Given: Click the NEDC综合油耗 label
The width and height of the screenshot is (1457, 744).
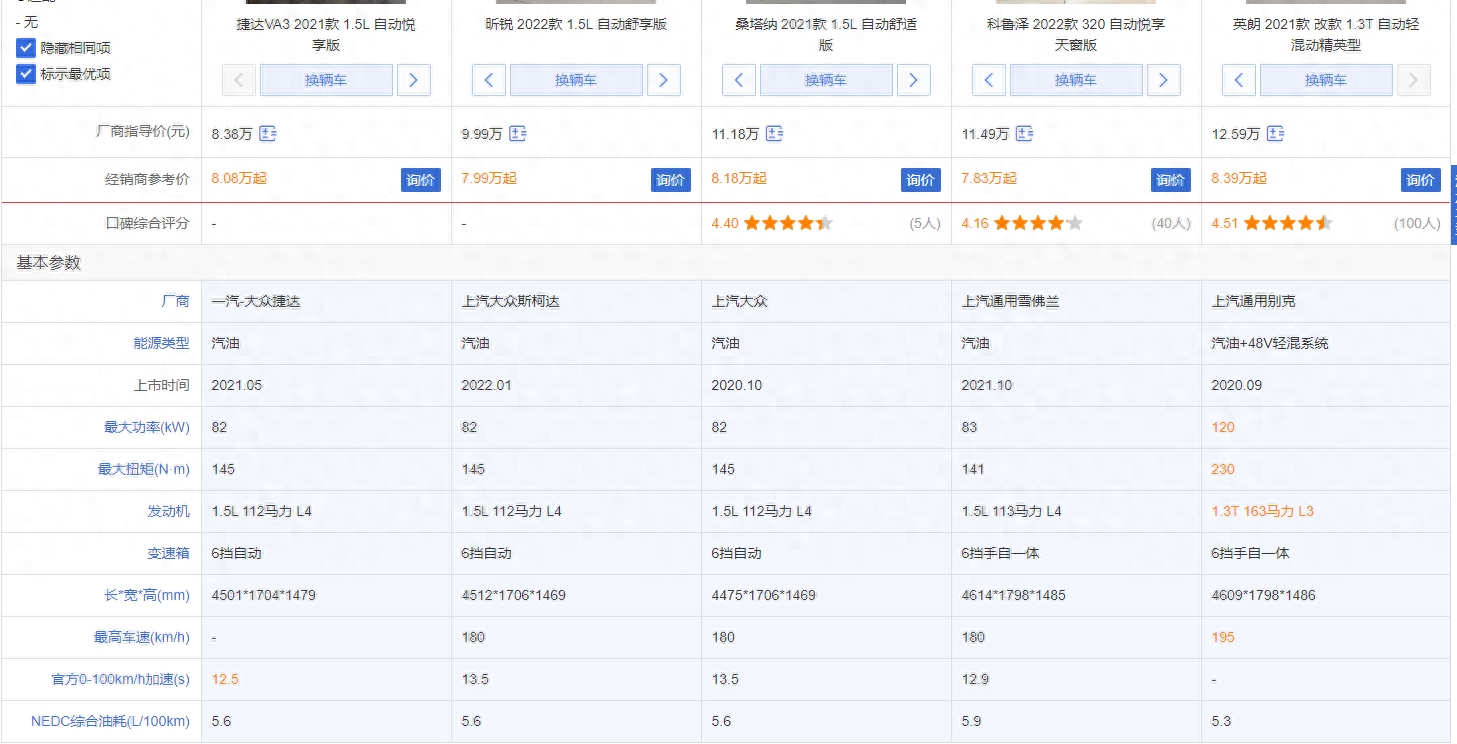Looking at the screenshot, I should coord(110,721).
